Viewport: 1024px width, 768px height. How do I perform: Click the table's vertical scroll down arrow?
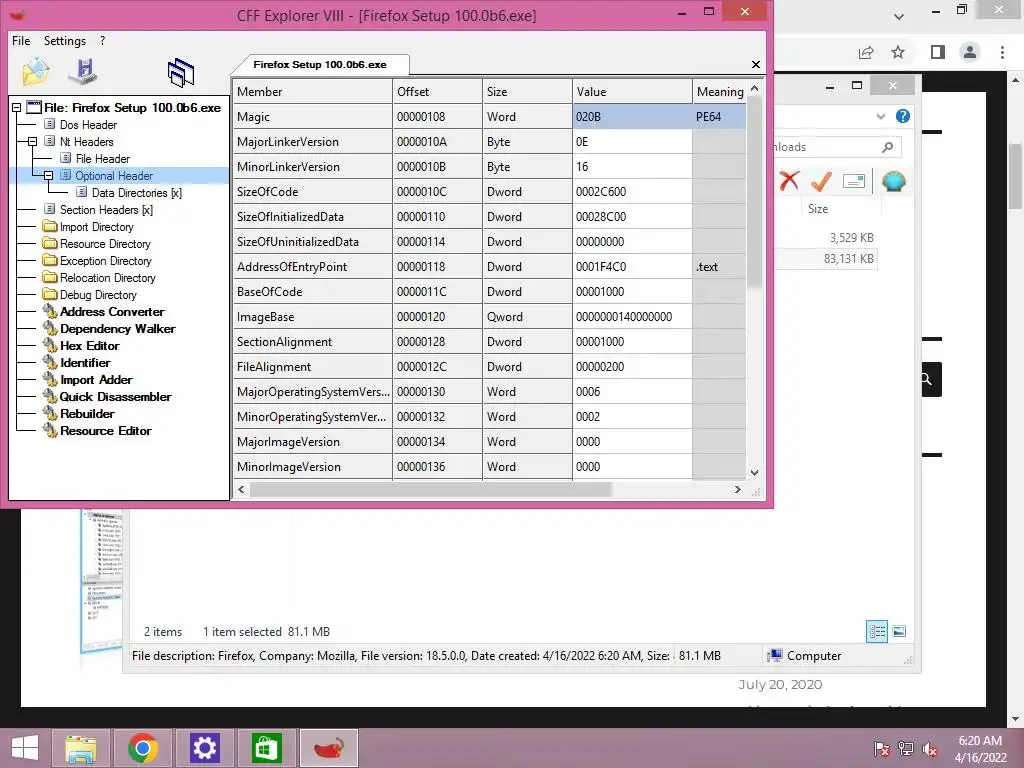(x=754, y=473)
